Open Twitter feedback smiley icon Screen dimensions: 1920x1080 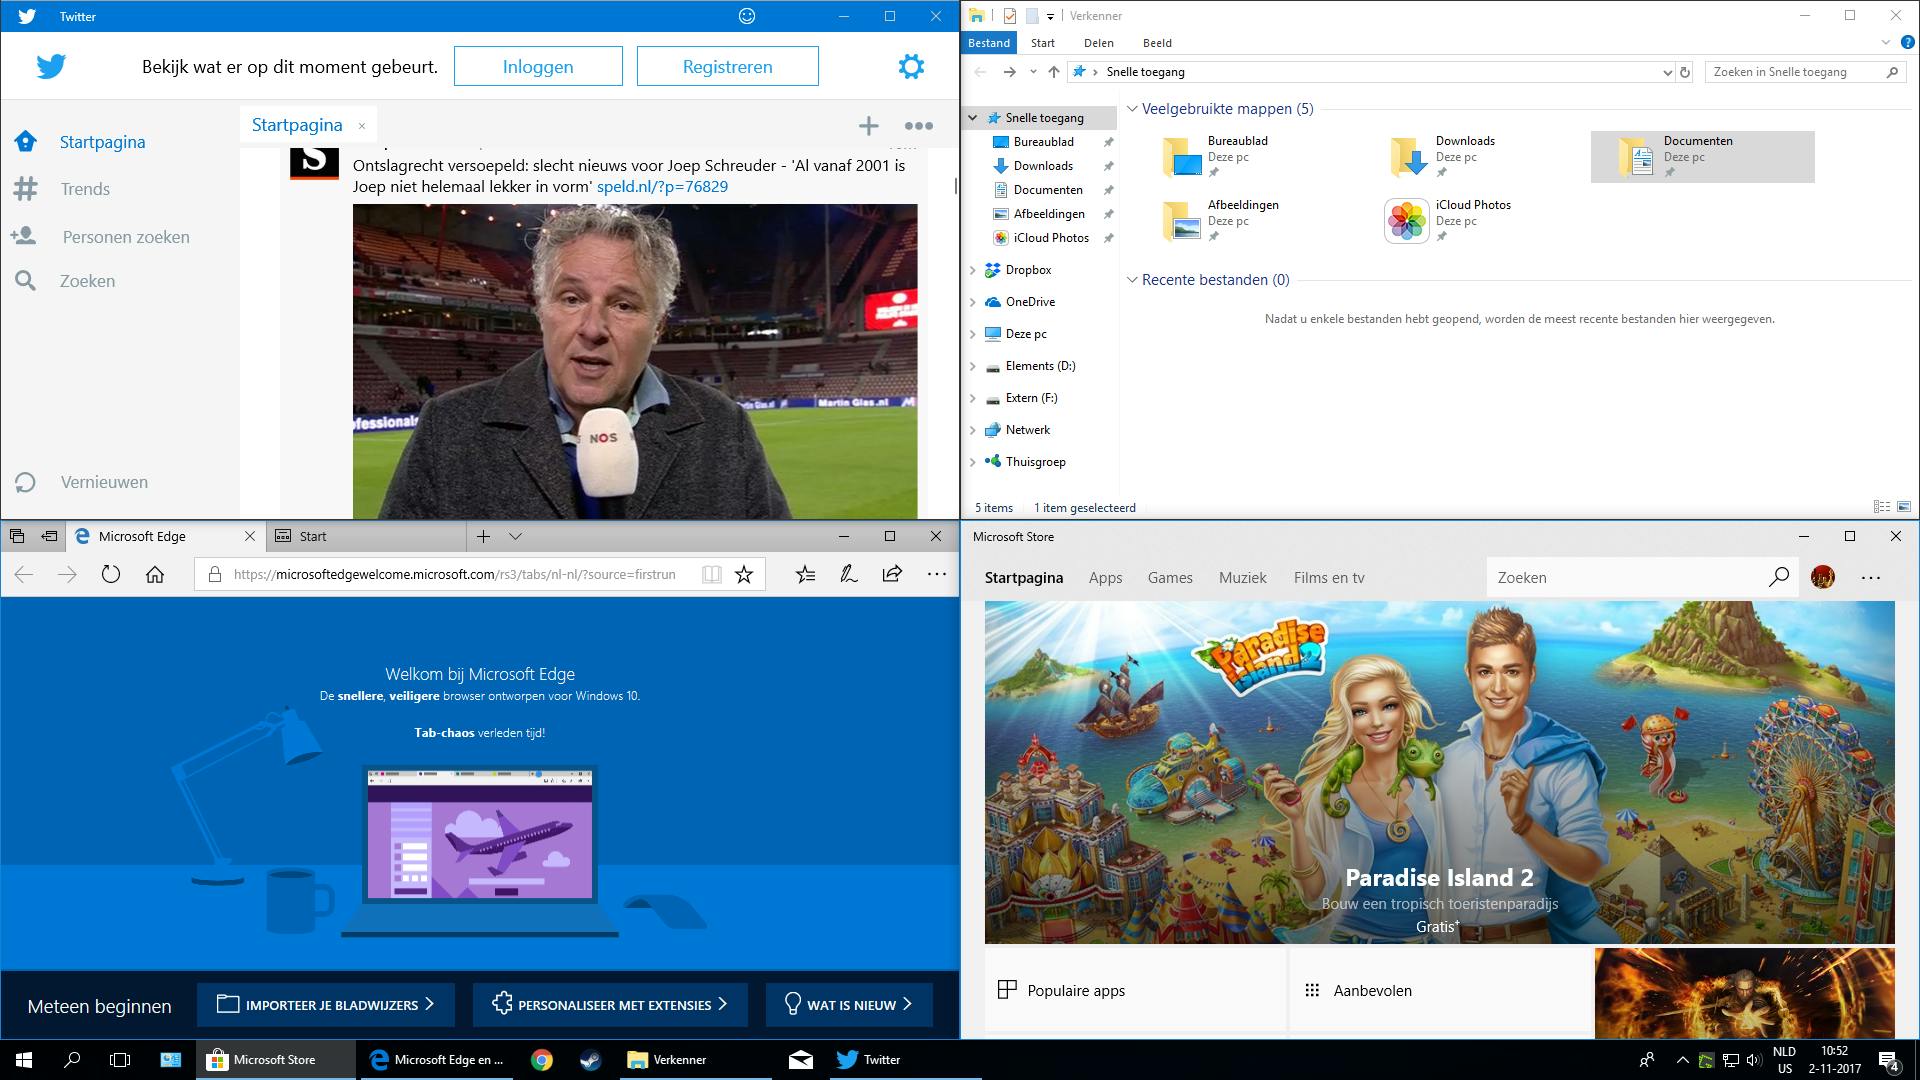(x=747, y=16)
